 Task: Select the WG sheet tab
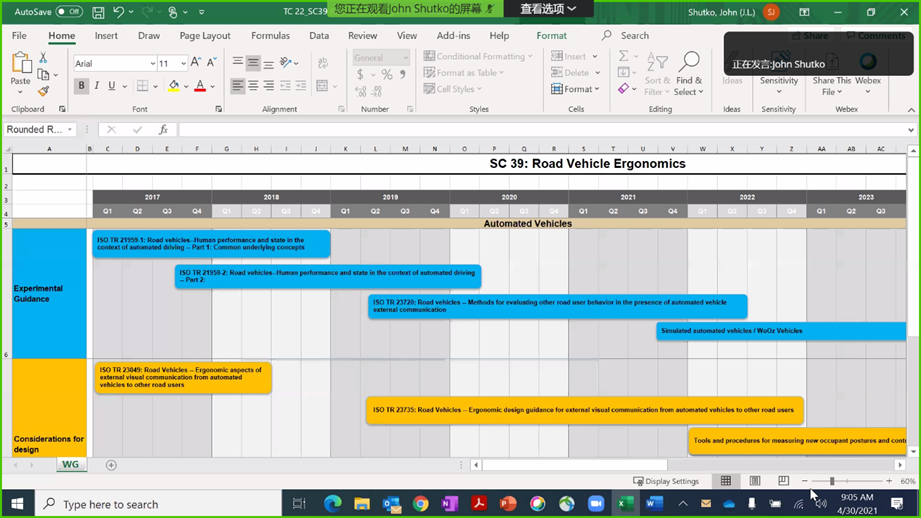tap(70, 465)
